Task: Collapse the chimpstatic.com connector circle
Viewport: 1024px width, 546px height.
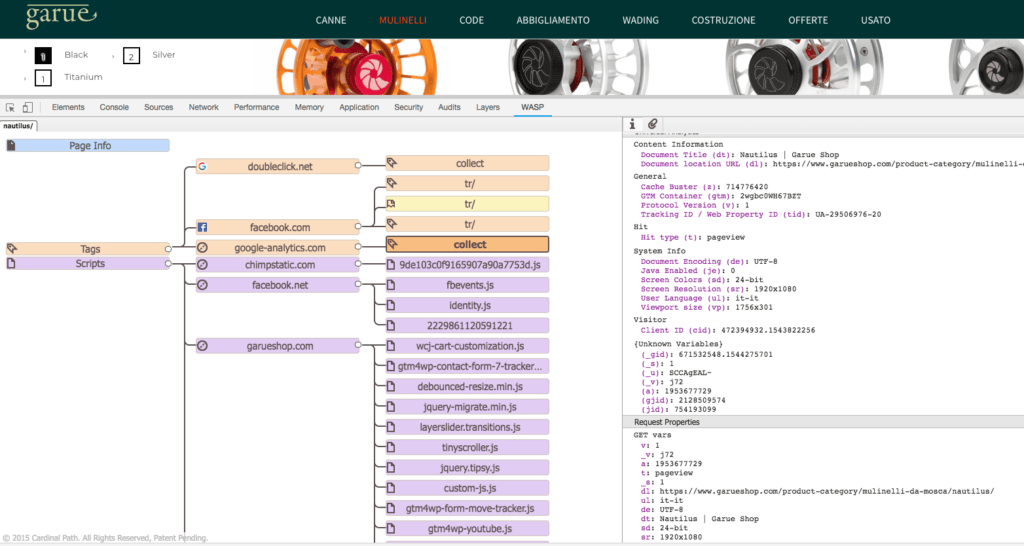Action: click(358, 264)
